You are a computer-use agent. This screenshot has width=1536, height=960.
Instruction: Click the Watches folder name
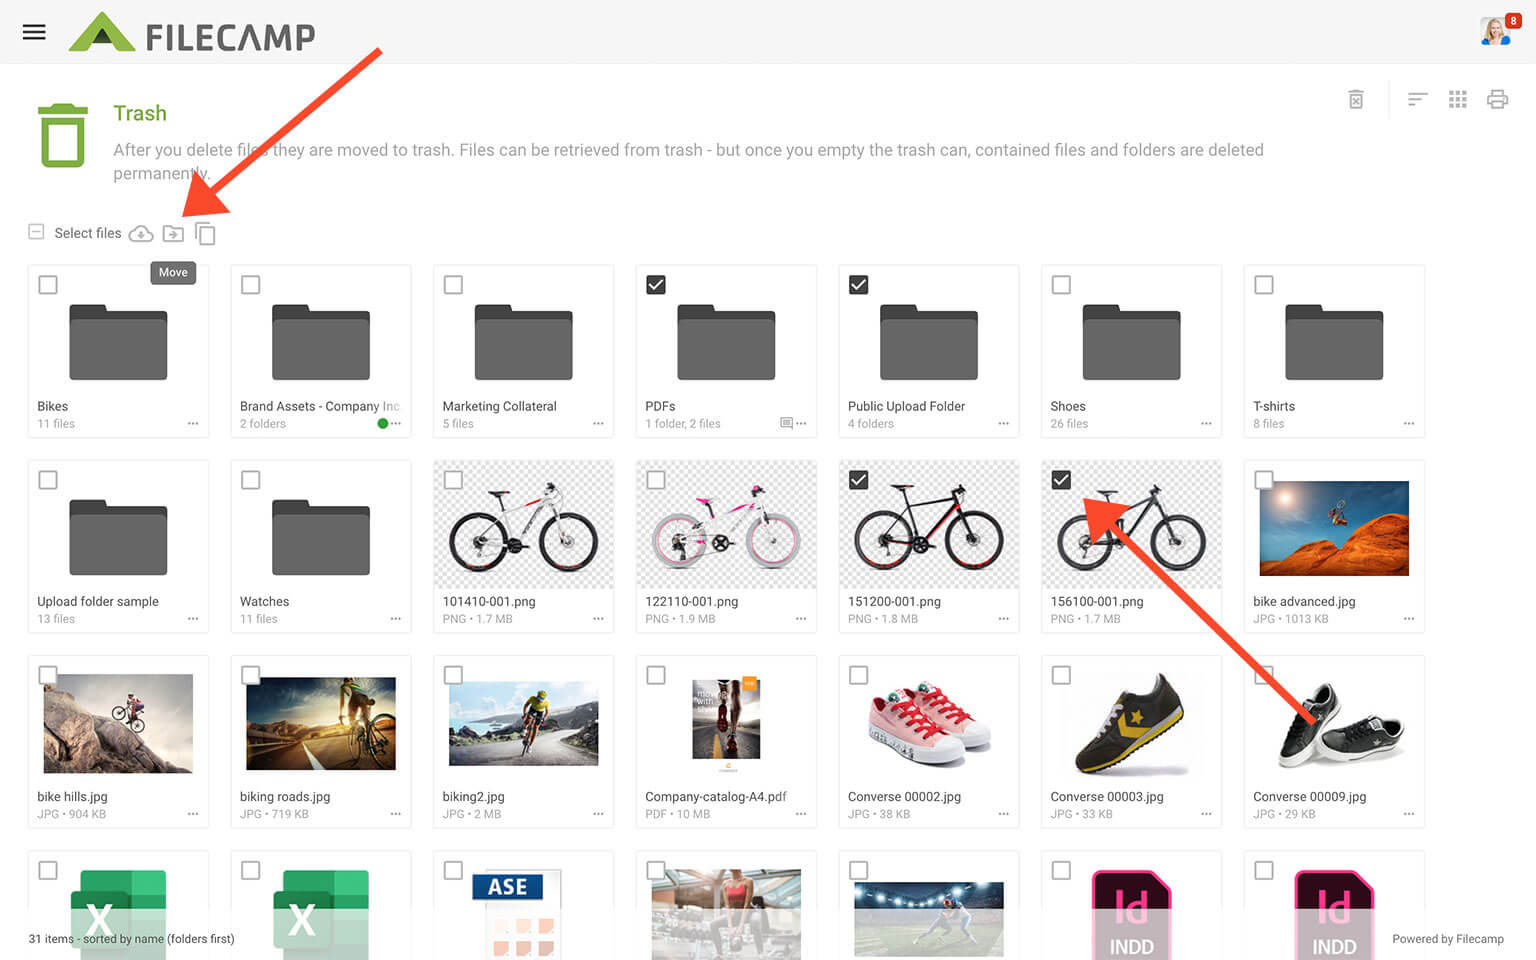(x=264, y=601)
